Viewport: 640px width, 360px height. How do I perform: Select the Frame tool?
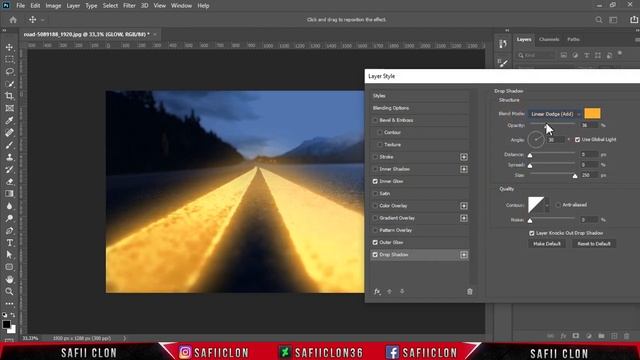(x=9, y=109)
